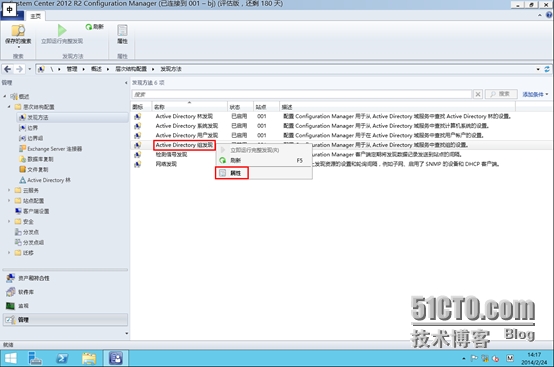
Task: Click 管理 in the breadcrumb path
Action: (x=72, y=69)
